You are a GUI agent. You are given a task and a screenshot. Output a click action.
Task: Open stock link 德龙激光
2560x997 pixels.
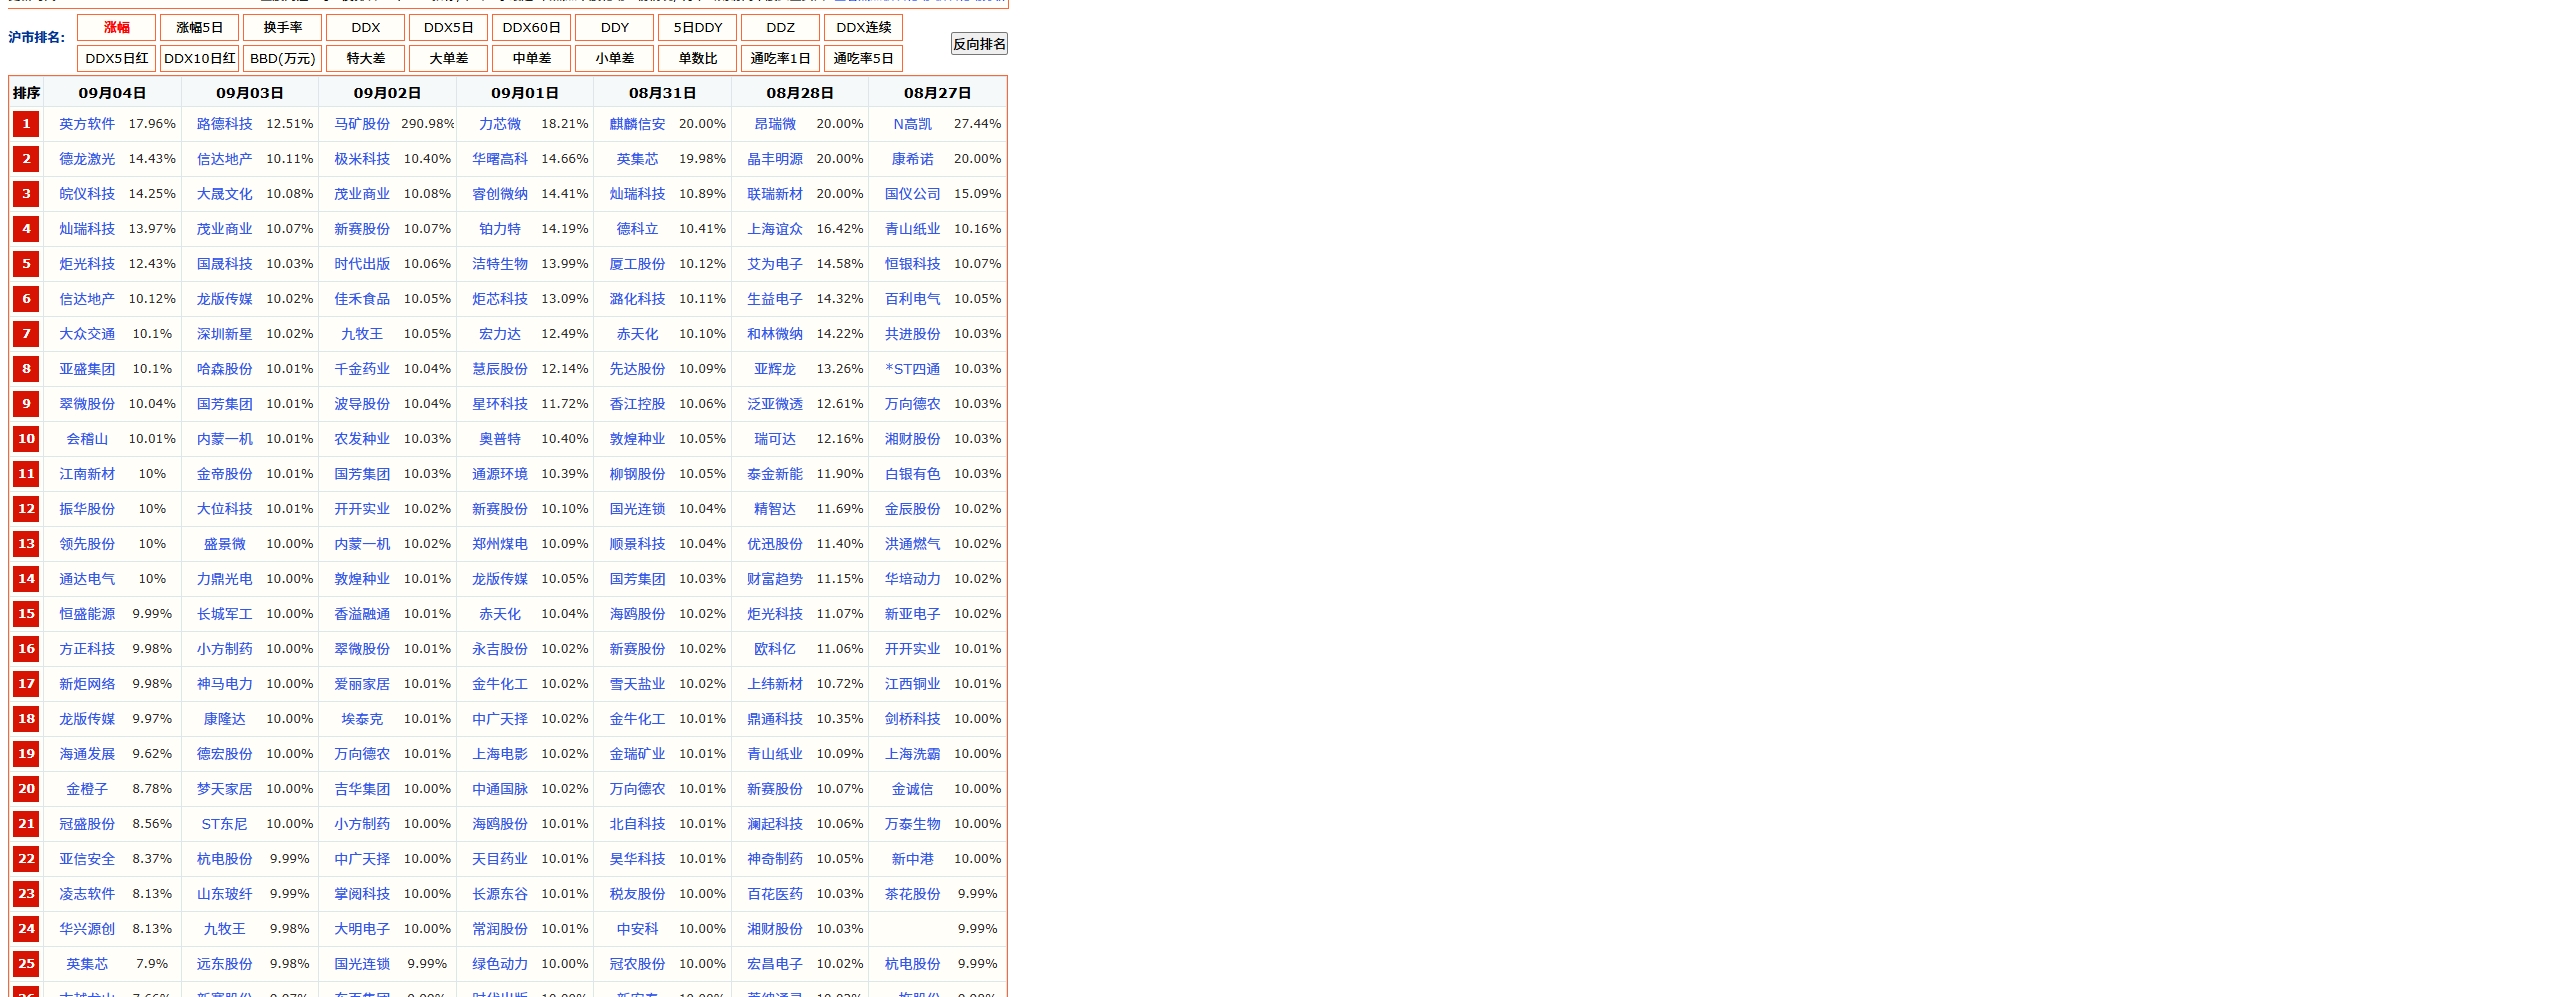coord(87,159)
